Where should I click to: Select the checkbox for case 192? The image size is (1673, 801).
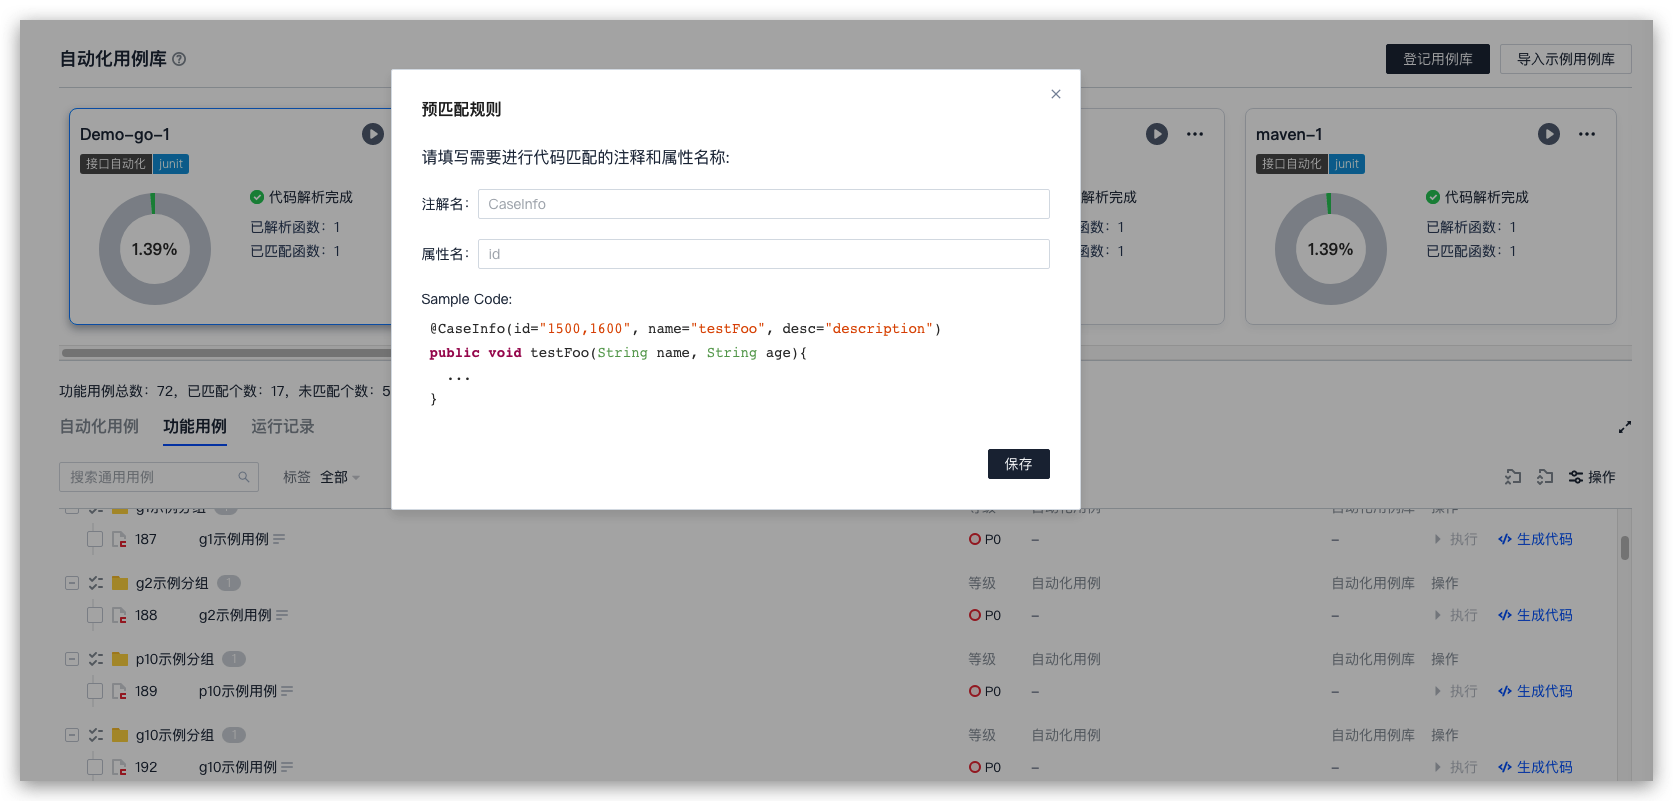(x=95, y=767)
